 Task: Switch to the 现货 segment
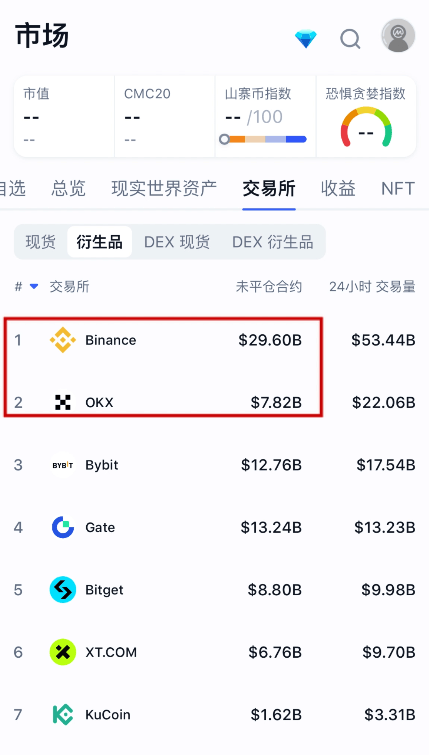(x=40, y=242)
